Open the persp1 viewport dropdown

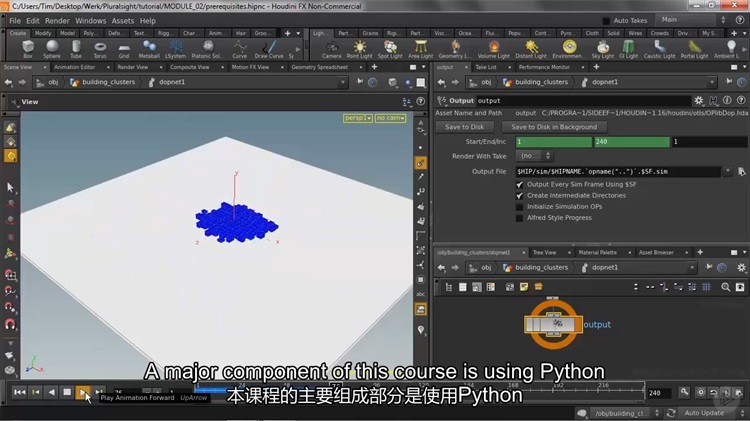point(358,118)
